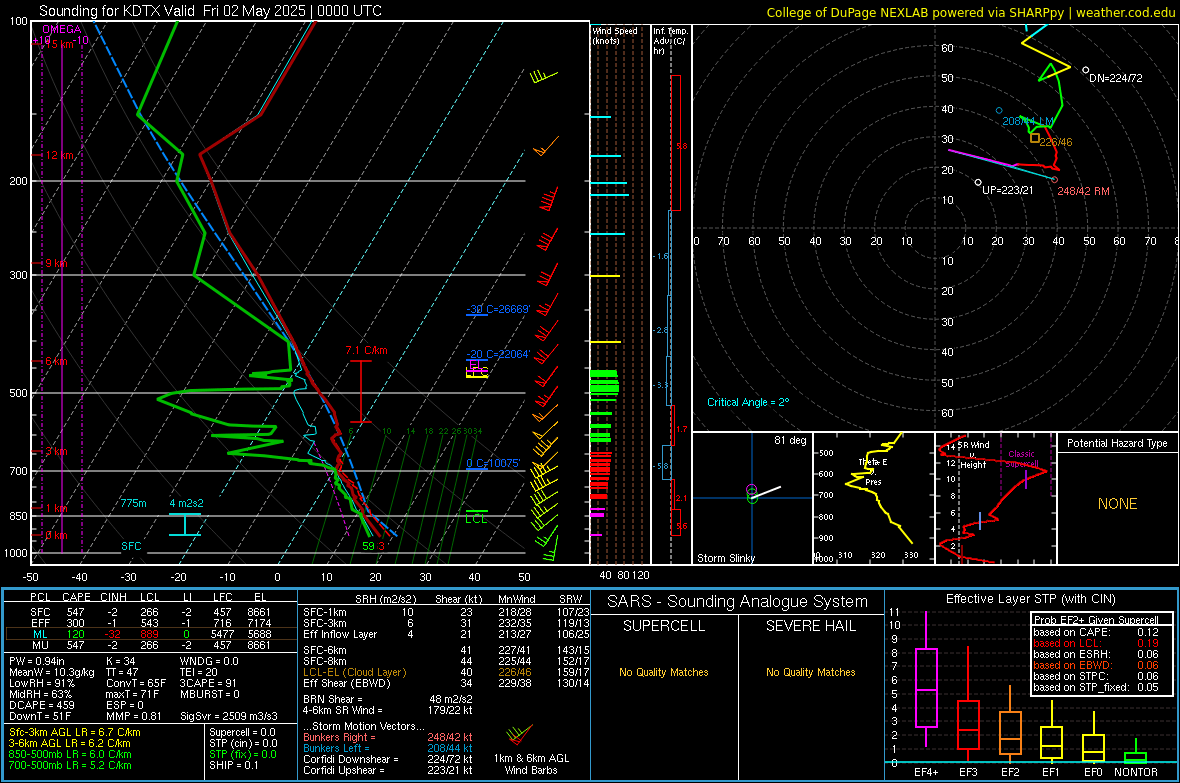Click No Quality Matches under SUPERCELL
Viewport: 1180px width, 783px height.
pos(664,672)
